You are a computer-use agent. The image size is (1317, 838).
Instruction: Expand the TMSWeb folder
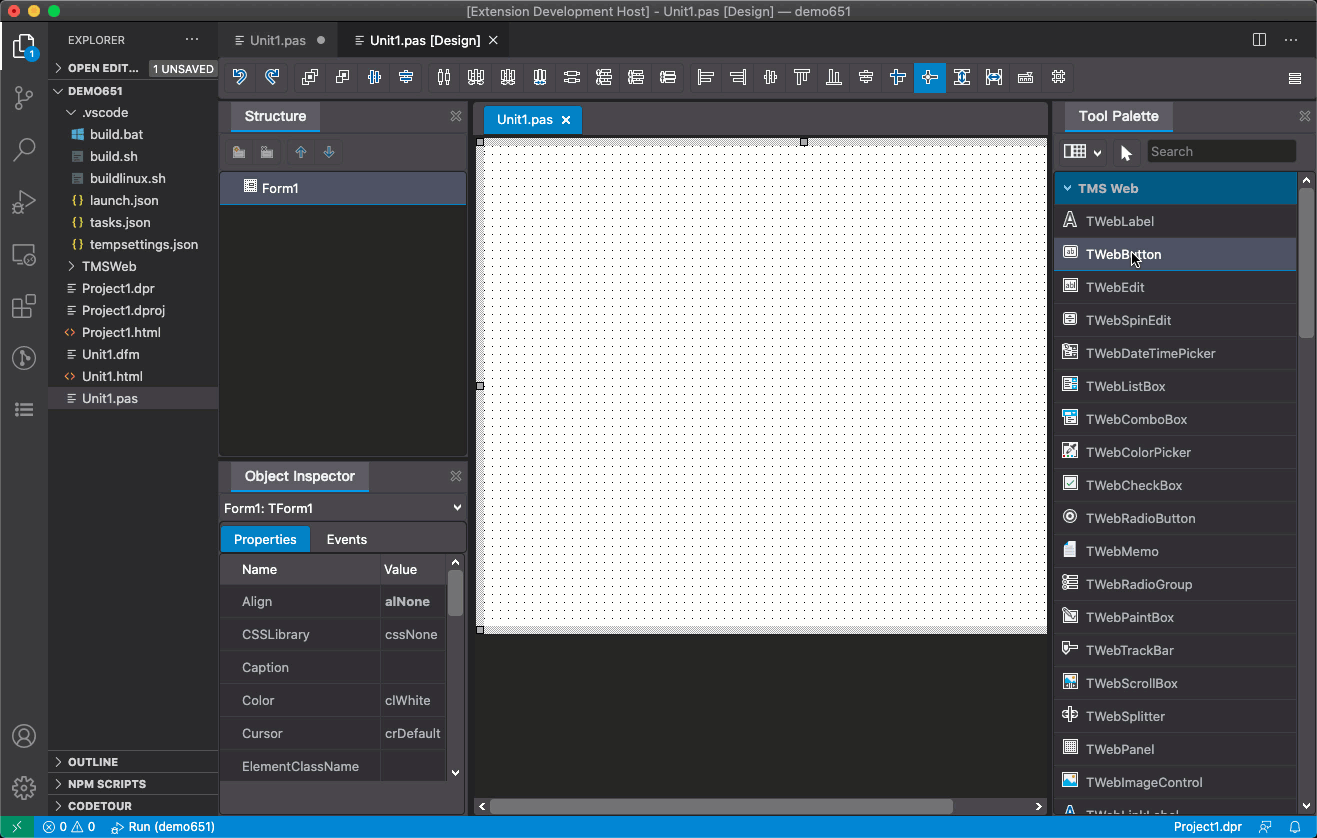coord(71,267)
